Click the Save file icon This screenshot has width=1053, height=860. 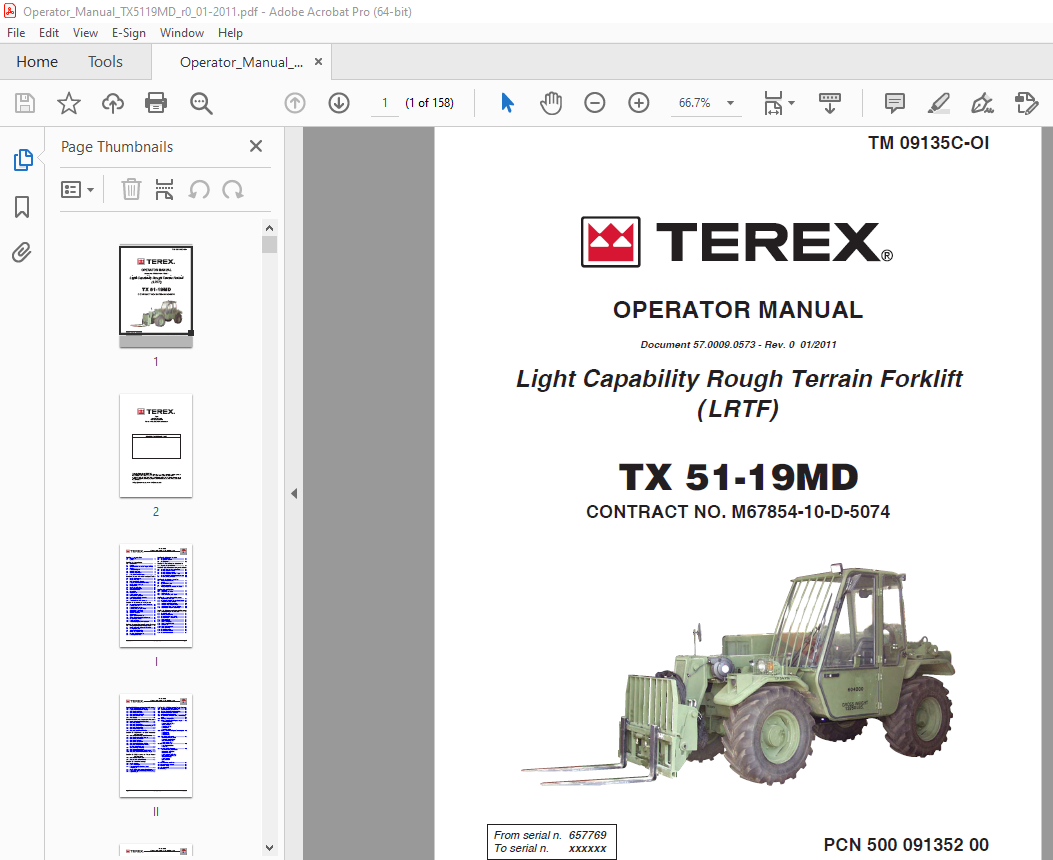coord(25,103)
